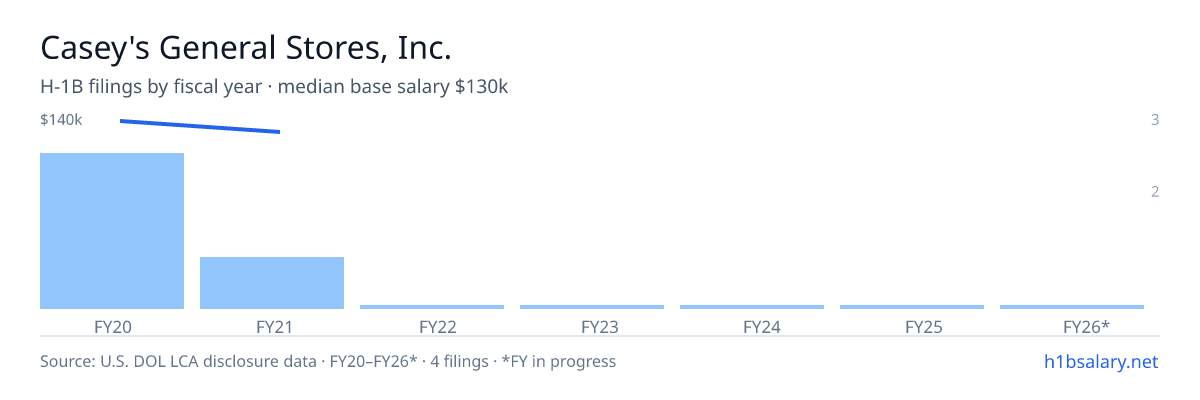This screenshot has width=1200, height=400.
Task: Click the source DOL LCA disclosure text
Action: tap(328, 361)
